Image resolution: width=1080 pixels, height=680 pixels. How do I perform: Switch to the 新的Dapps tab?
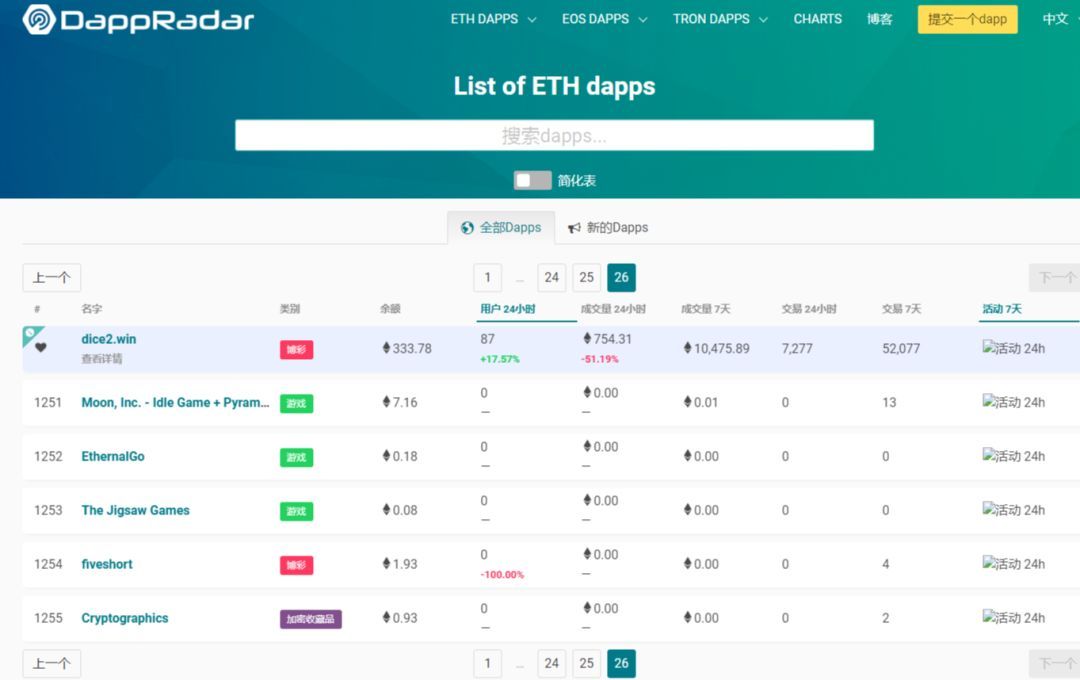(608, 228)
